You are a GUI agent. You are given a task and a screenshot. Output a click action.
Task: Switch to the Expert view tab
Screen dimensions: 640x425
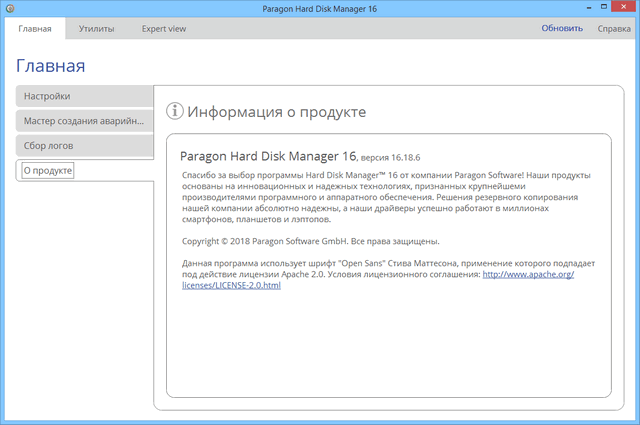pos(163,29)
